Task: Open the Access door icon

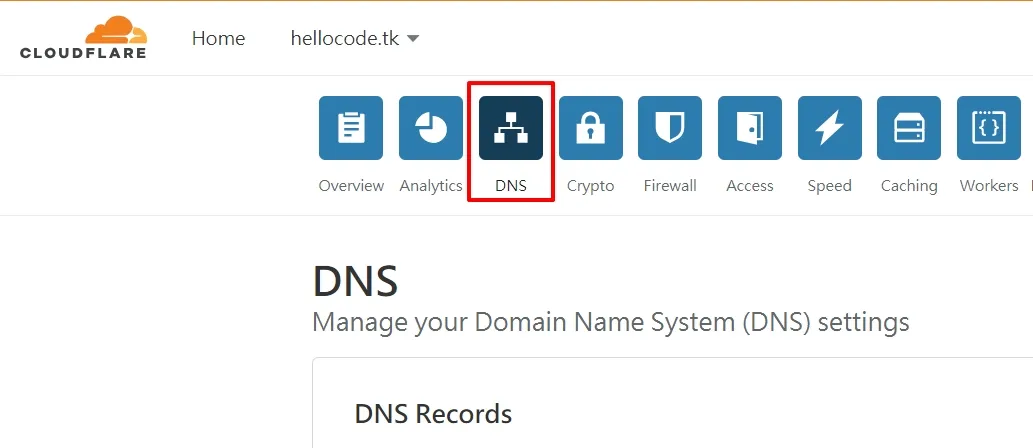Action: pyautogui.click(x=750, y=128)
